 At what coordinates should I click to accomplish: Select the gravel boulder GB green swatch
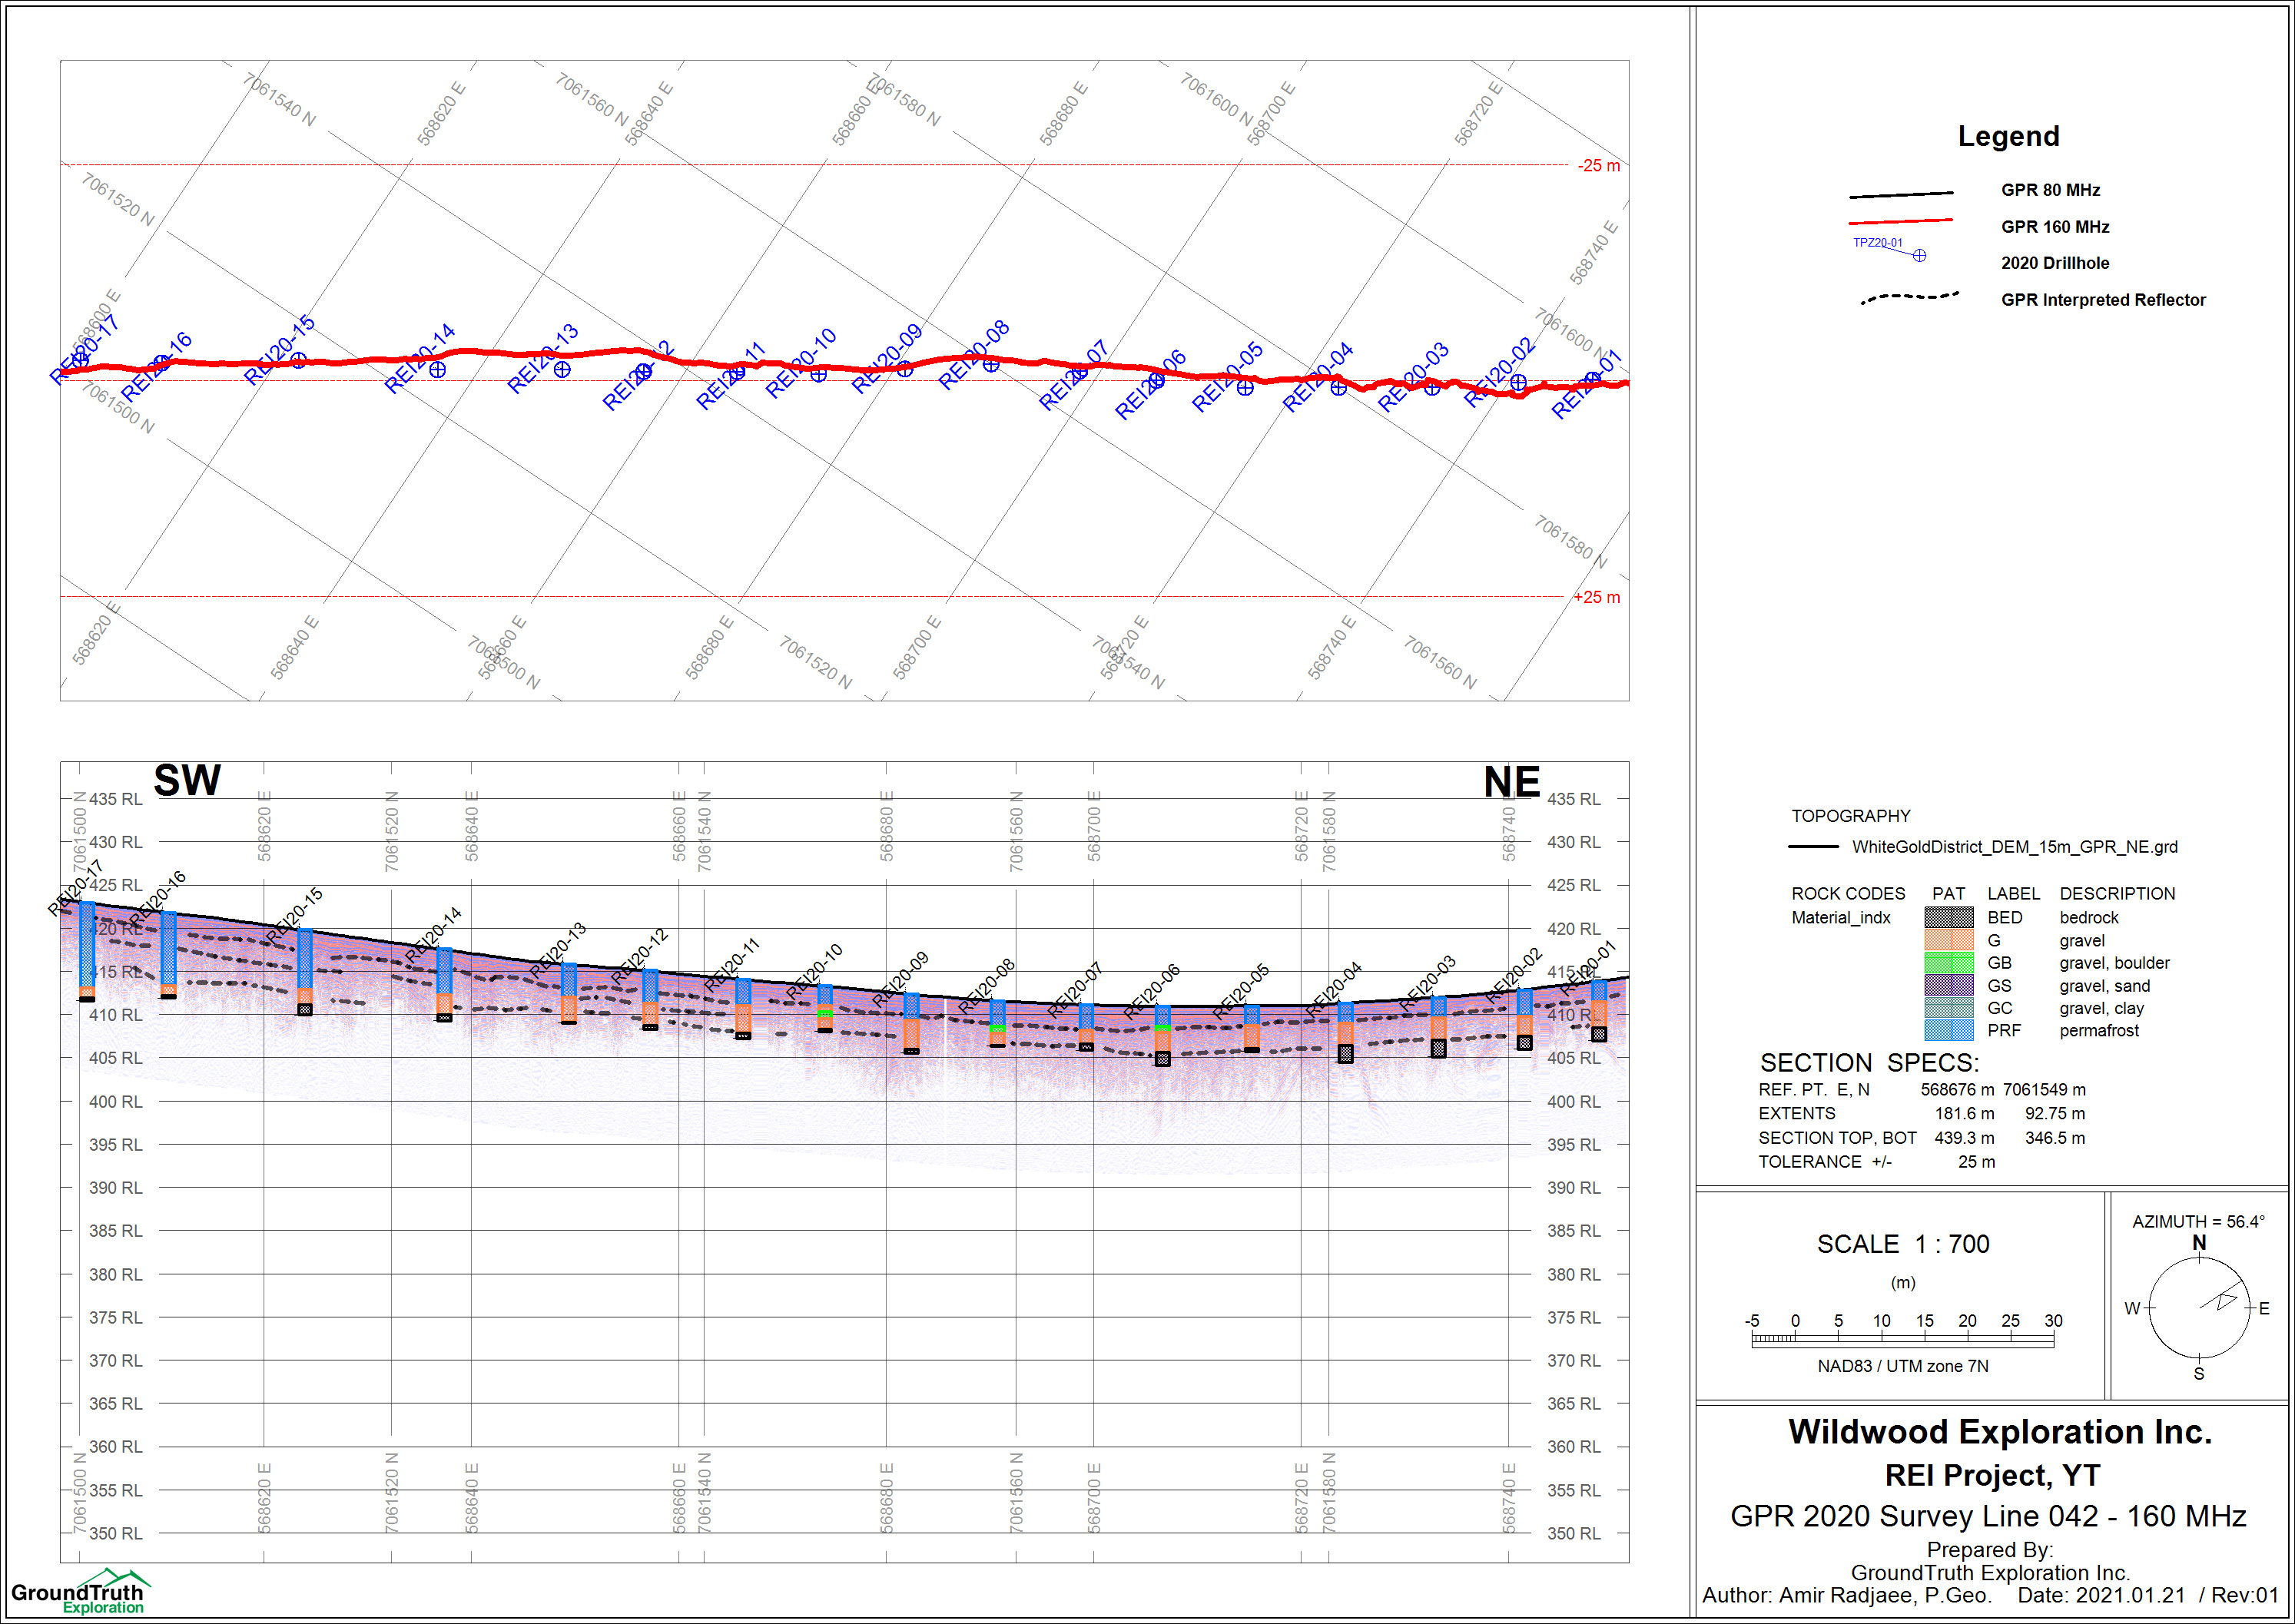[1949, 962]
